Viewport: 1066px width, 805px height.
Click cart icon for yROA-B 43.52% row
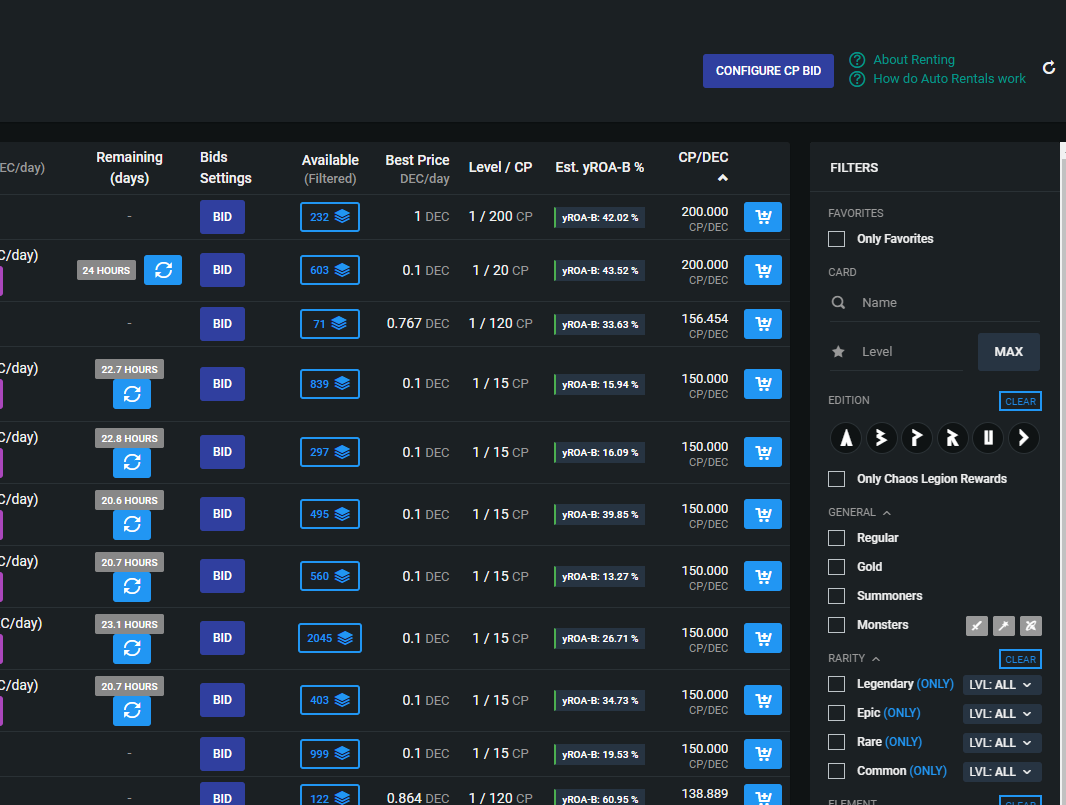click(x=763, y=270)
